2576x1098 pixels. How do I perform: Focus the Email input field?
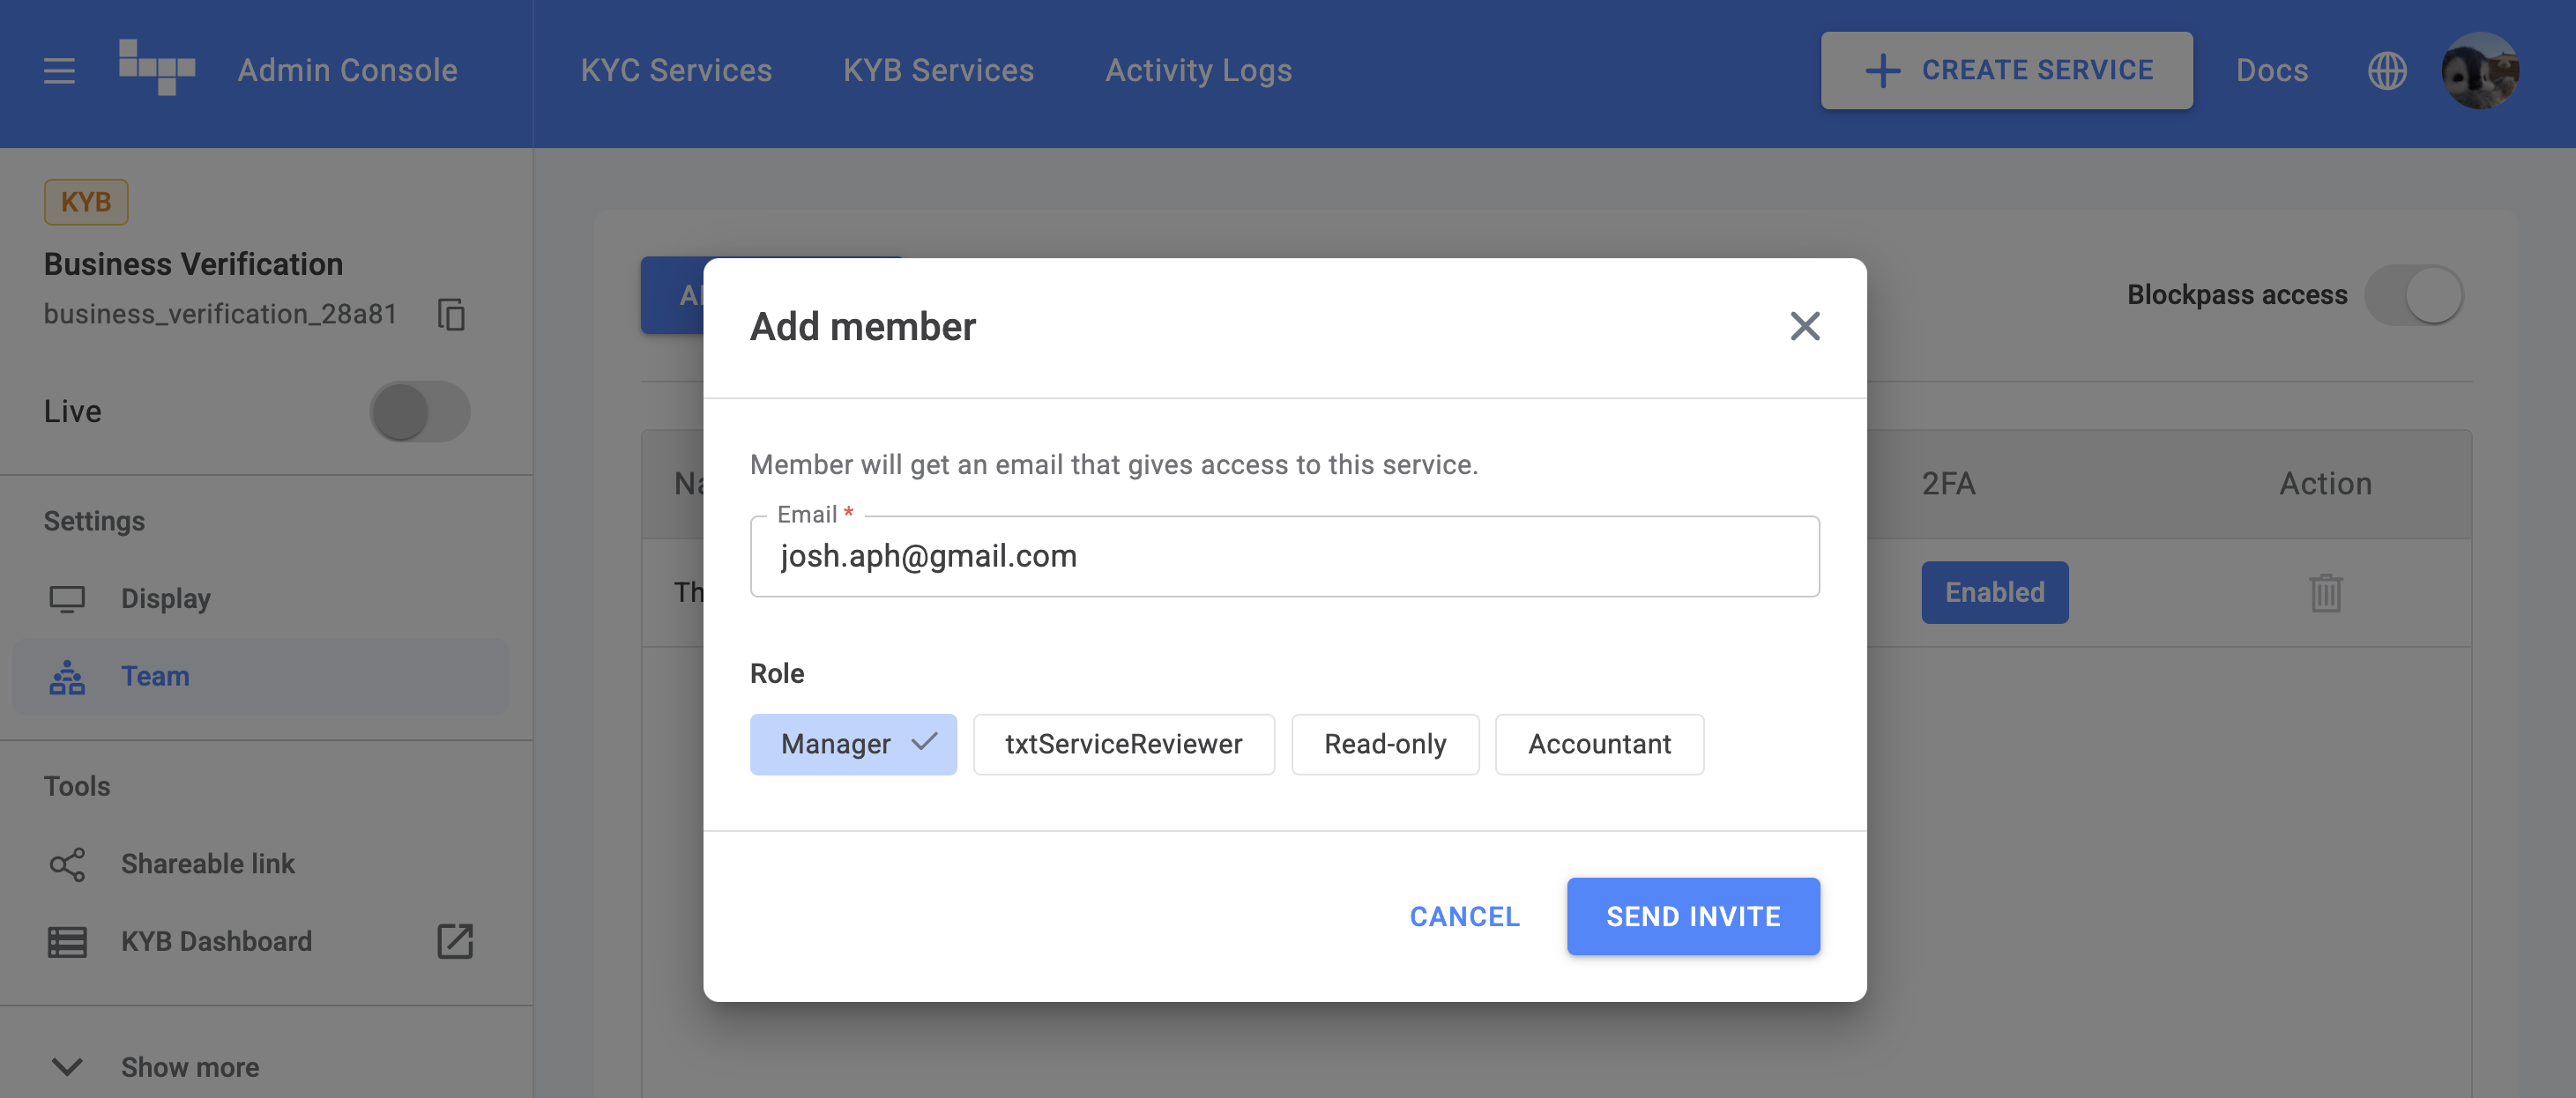1285,556
